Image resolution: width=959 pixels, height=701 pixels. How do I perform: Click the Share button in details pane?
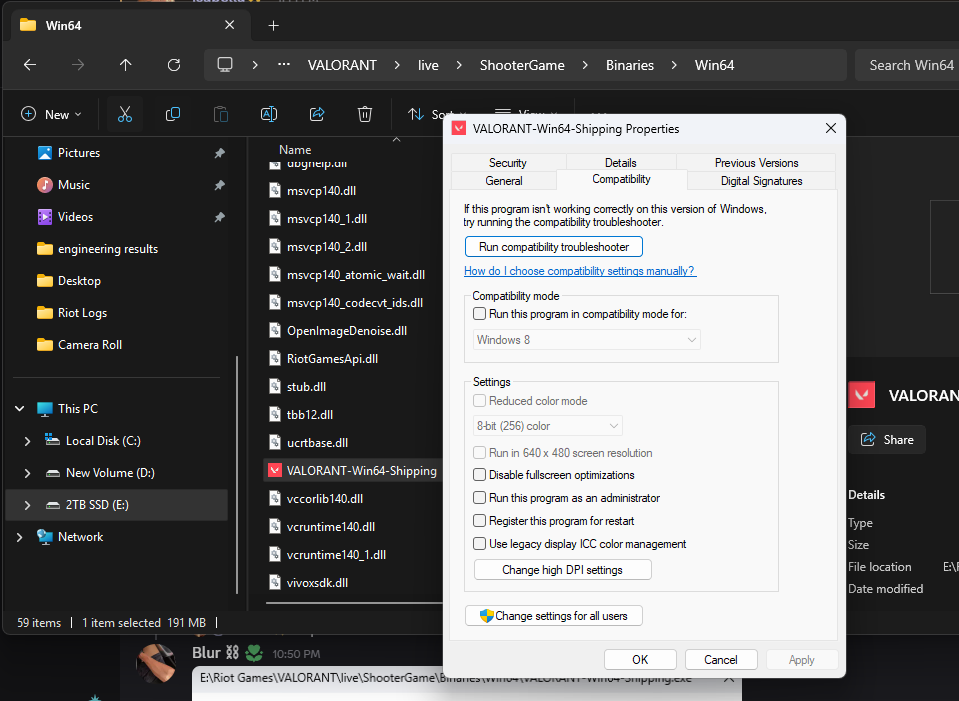coord(887,440)
